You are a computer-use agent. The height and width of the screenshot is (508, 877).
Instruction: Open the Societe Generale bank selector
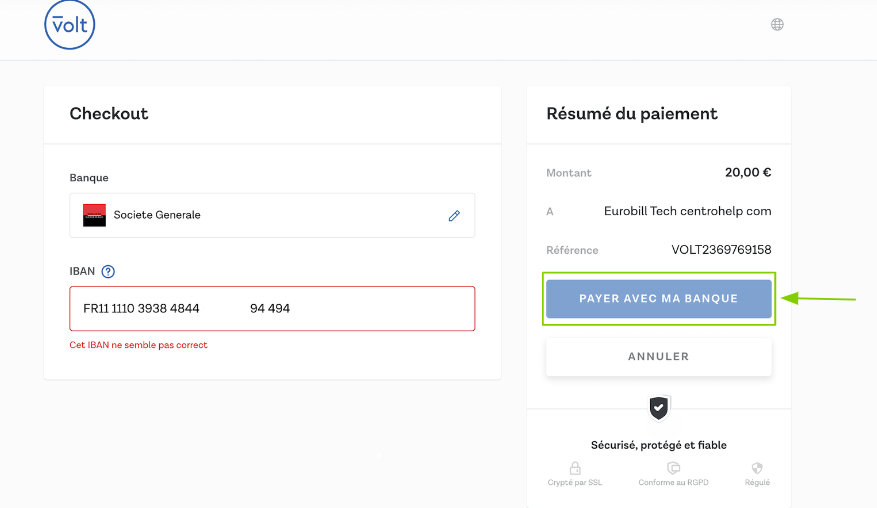pos(260,215)
